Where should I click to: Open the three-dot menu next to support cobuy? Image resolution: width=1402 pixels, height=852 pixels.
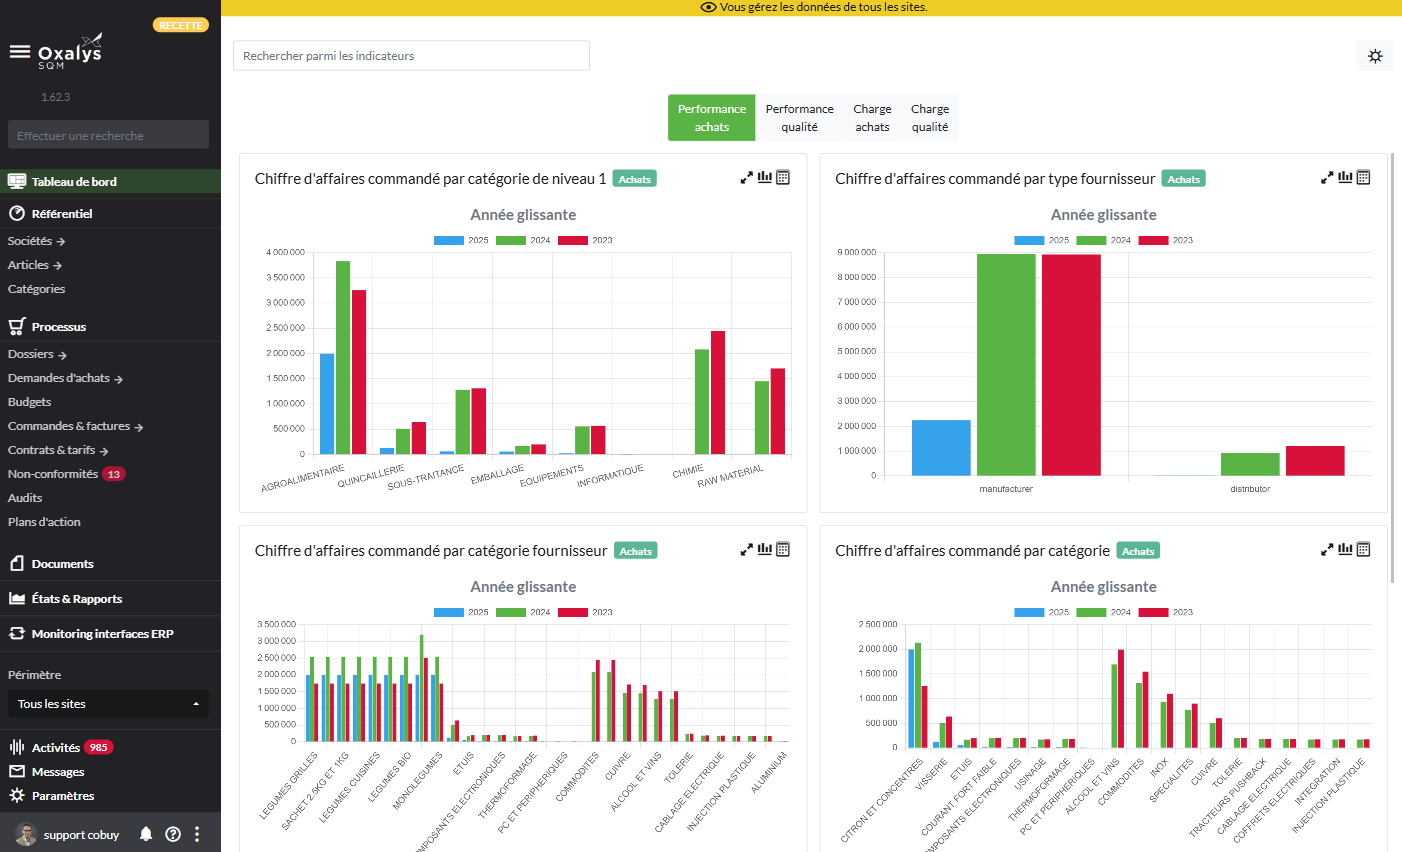pyautogui.click(x=196, y=833)
